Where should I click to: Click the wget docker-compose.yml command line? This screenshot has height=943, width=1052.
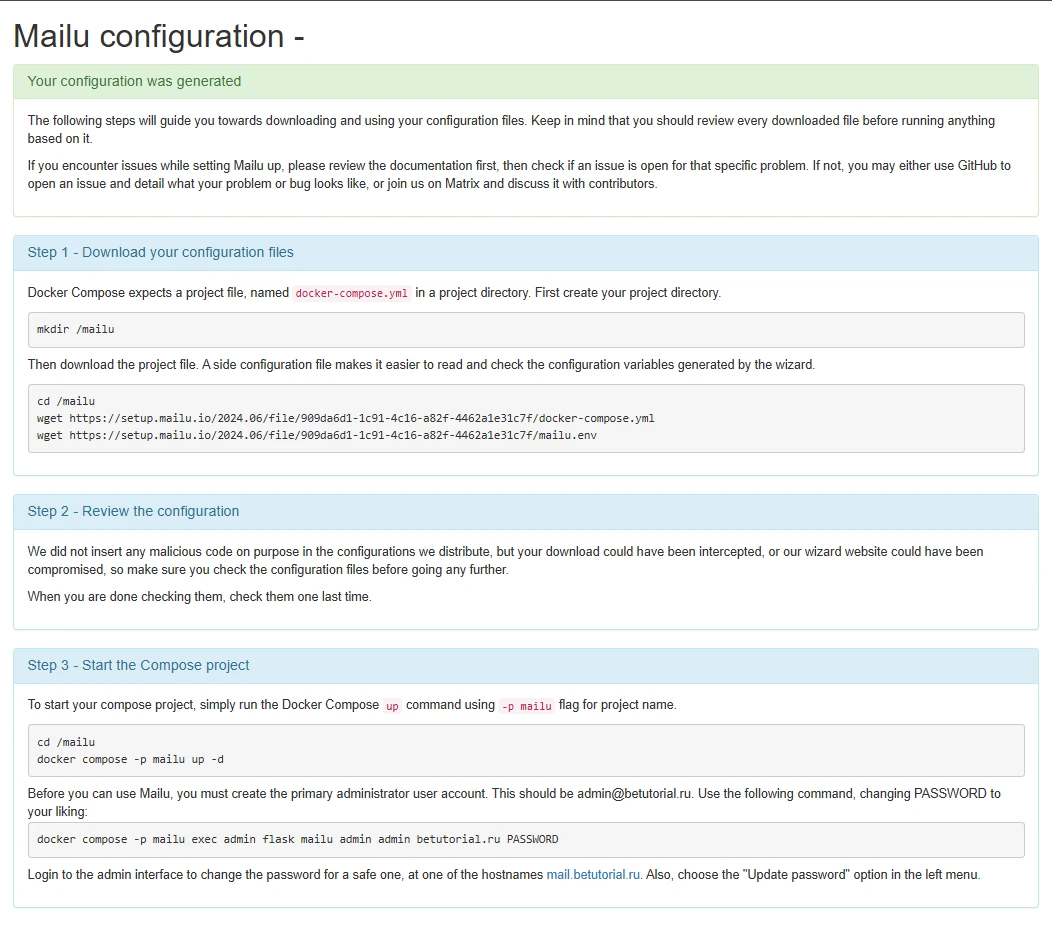click(346, 419)
